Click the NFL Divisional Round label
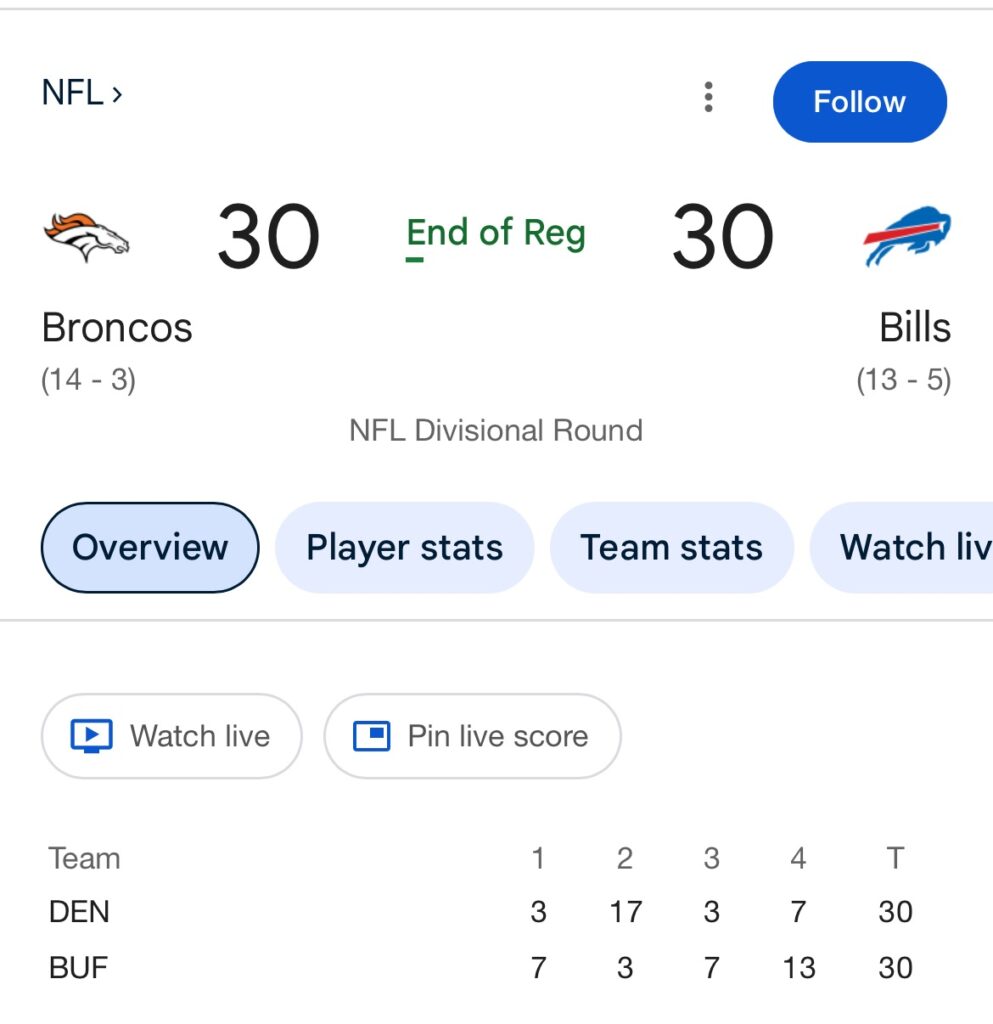Image resolution: width=993 pixels, height=1024 pixels. tap(496, 431)
